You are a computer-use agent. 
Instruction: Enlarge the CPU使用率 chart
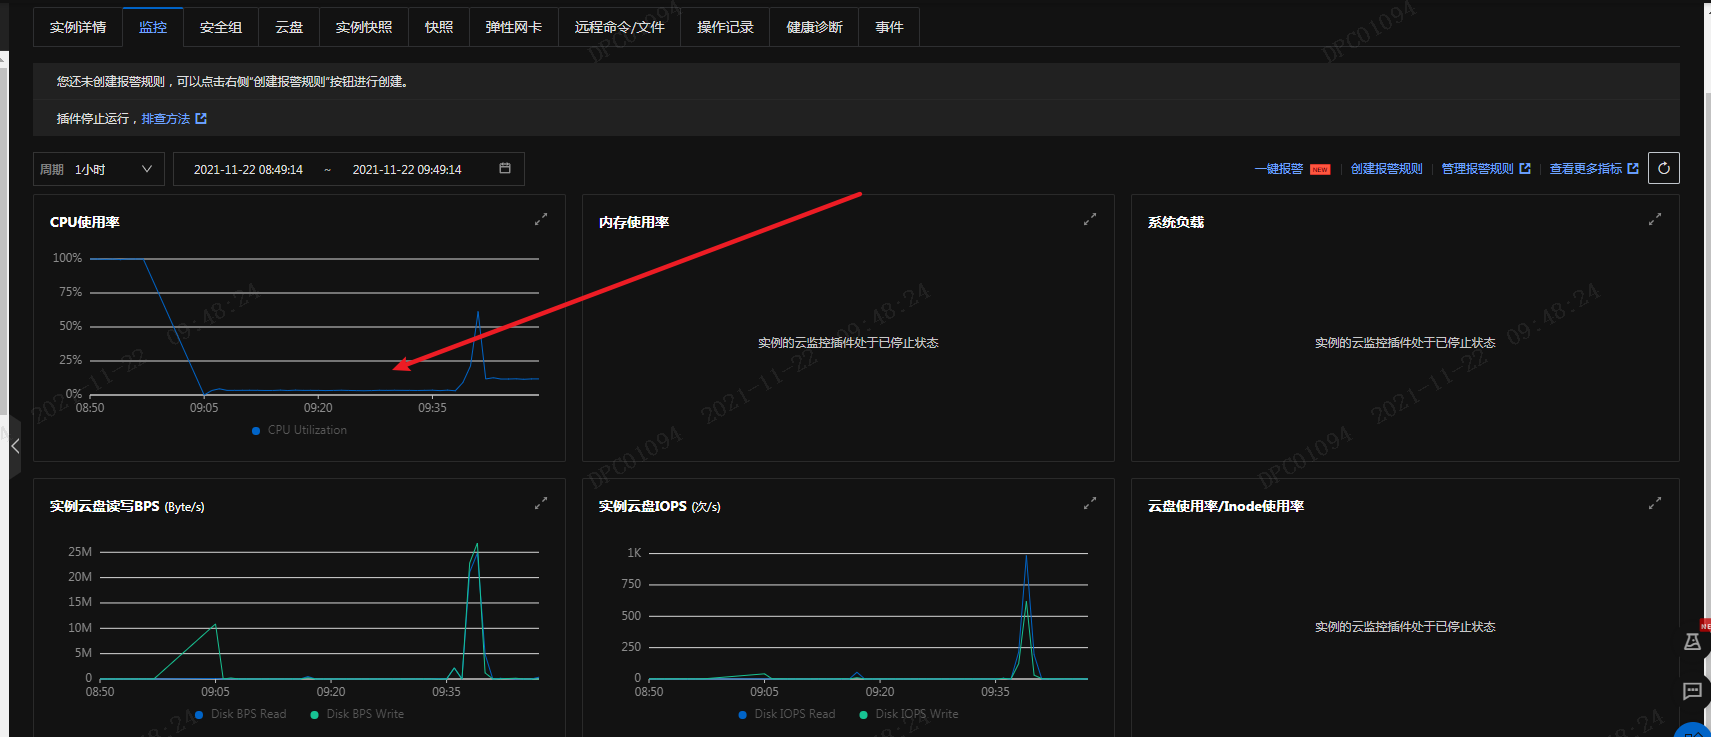tap(541, 219)
